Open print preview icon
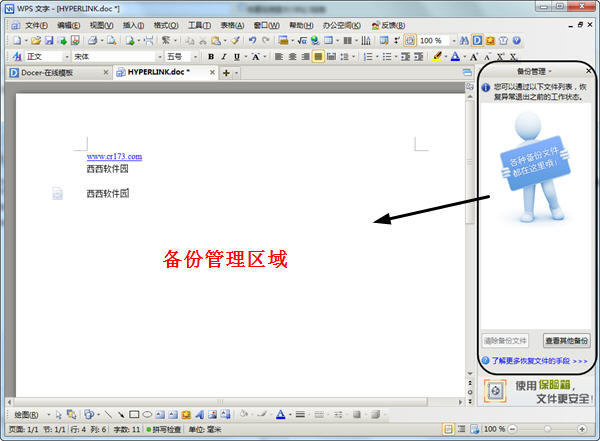Image resolution: width=600 pixels, height=441 pixels. [x=112, y=41]
